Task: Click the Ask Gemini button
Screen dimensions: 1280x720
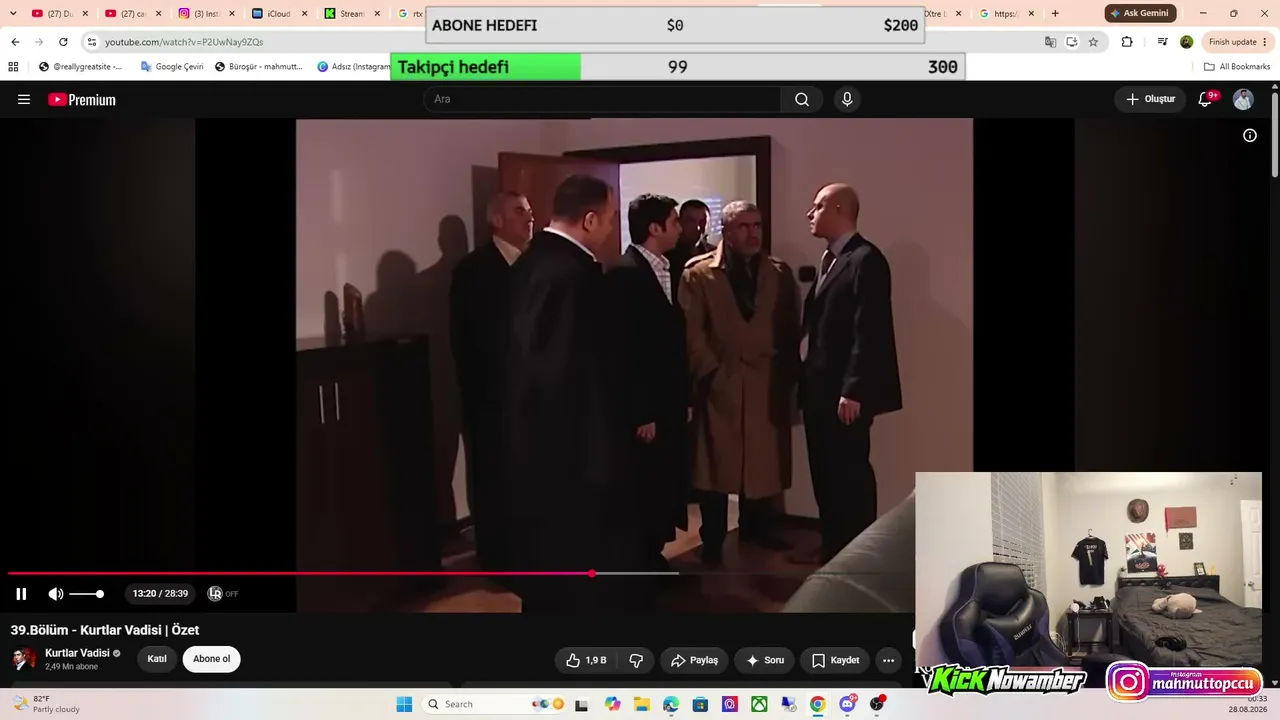Action: [1140, 13]
